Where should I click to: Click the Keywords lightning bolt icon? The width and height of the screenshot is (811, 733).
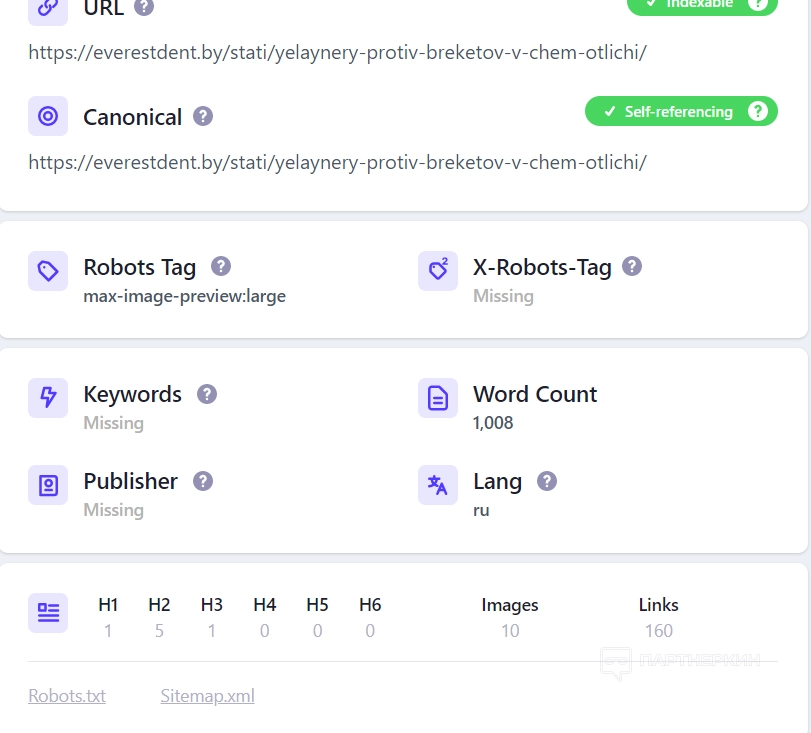pyautogui.click(x=48, y=398)
